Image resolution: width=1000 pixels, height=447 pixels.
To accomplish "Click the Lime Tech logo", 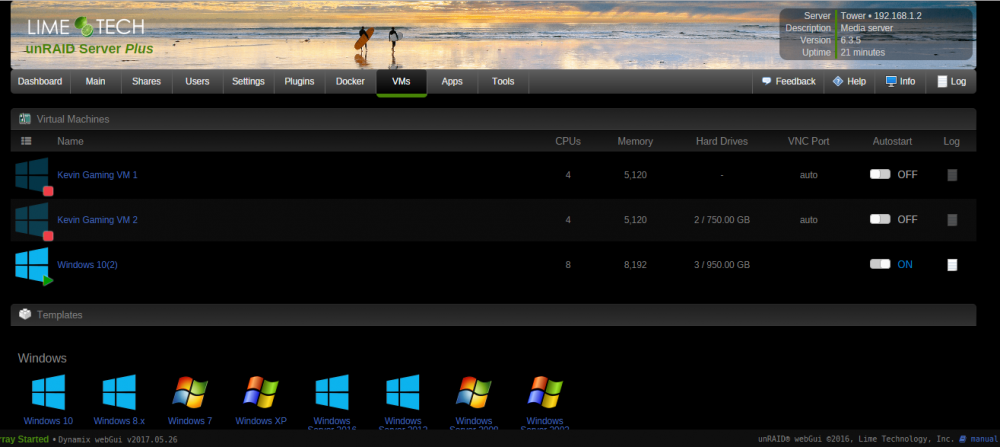I will click(85, 26).
